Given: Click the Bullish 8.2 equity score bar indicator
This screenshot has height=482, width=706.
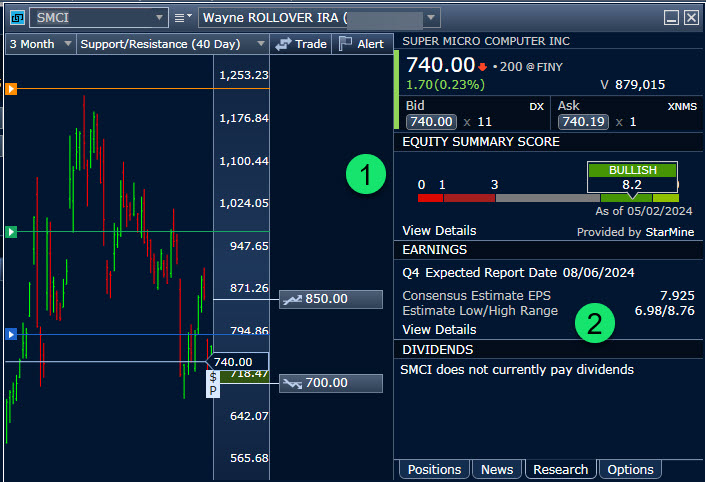Looking at the screenshot, I should [x=632, y=178].
